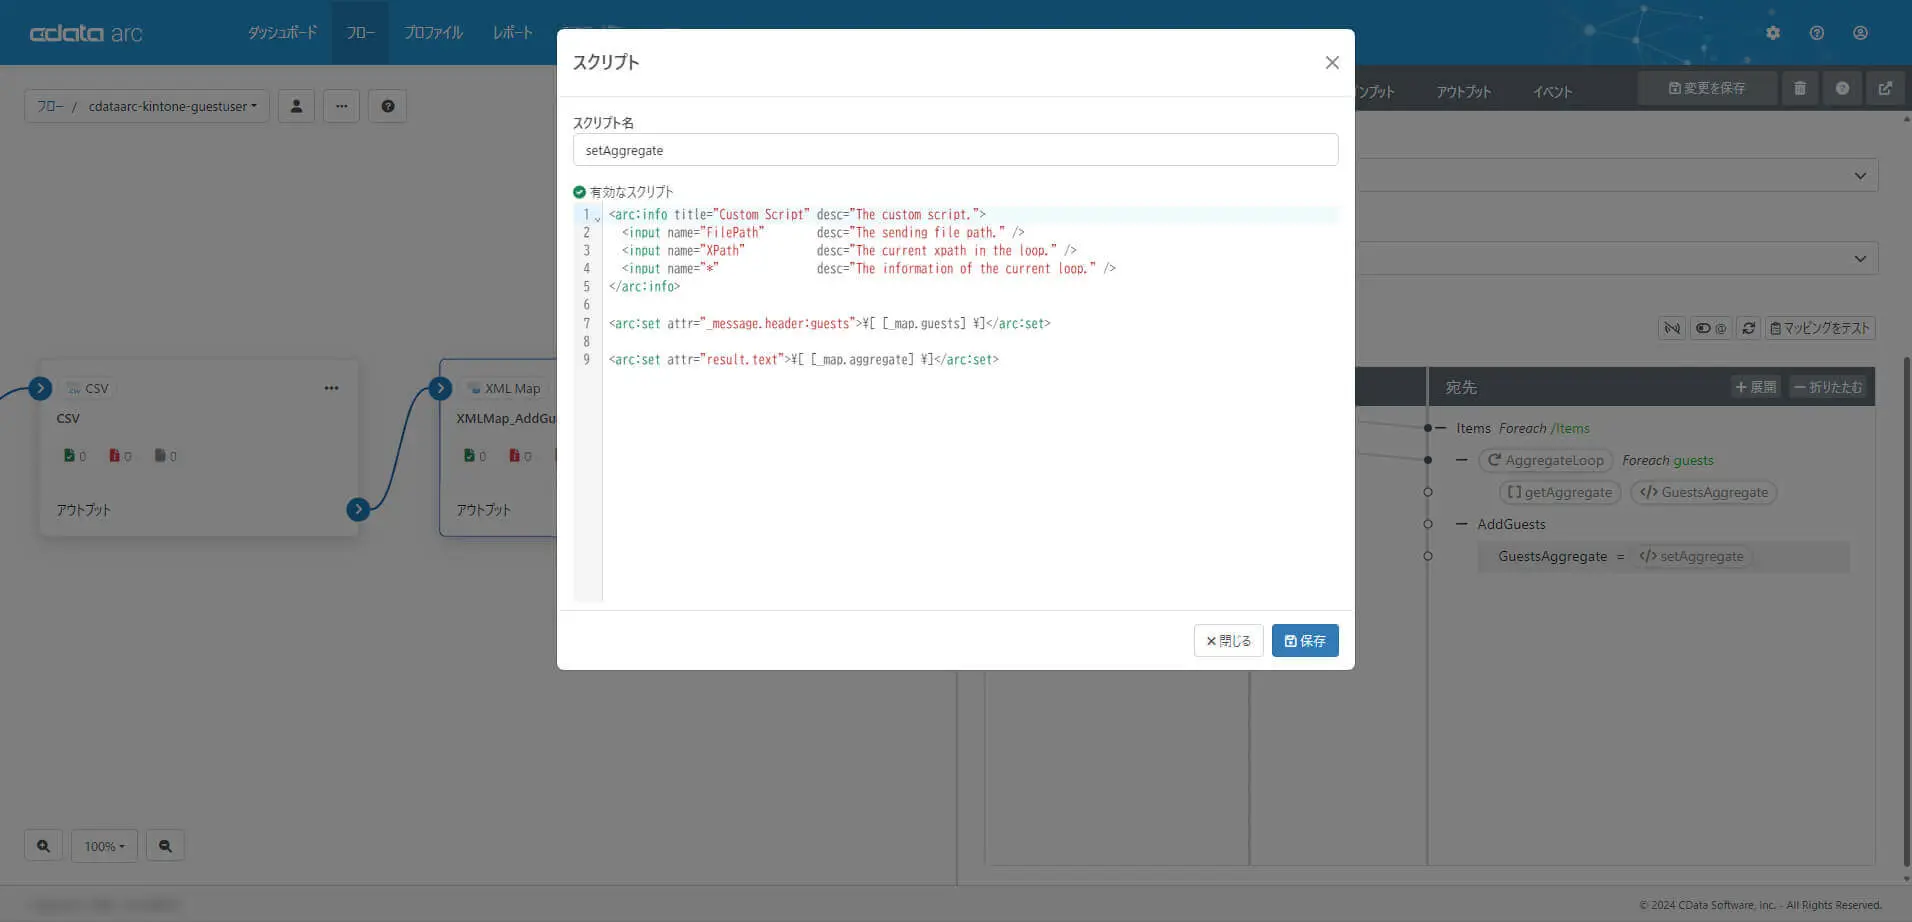Click the getAggregate condition badge
Screen dimensions: 1912x922
click(1560, 492)
